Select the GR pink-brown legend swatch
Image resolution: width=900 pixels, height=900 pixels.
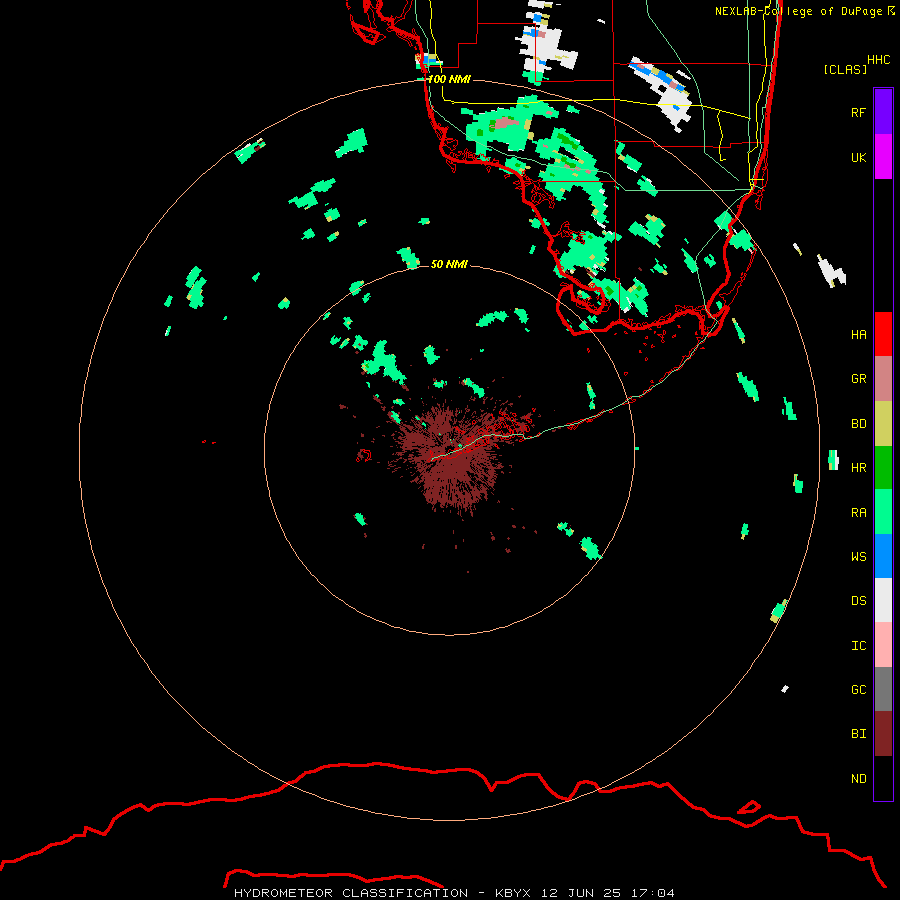883,379
